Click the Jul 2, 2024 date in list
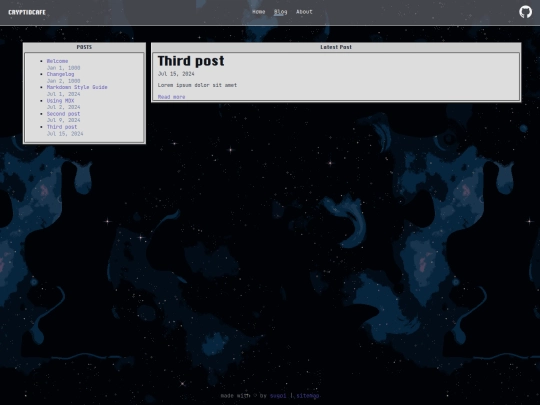 63,107
